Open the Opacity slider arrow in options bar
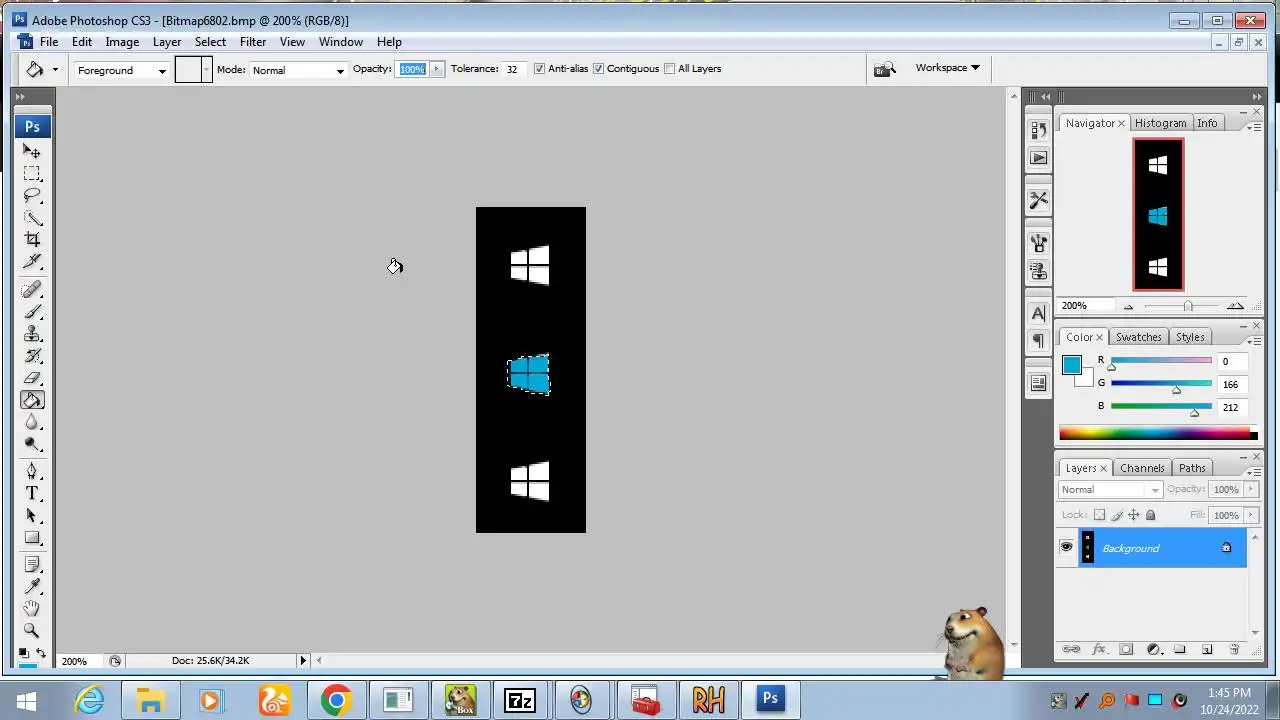This screenshot has width=1280, height=720. (436, 69)
